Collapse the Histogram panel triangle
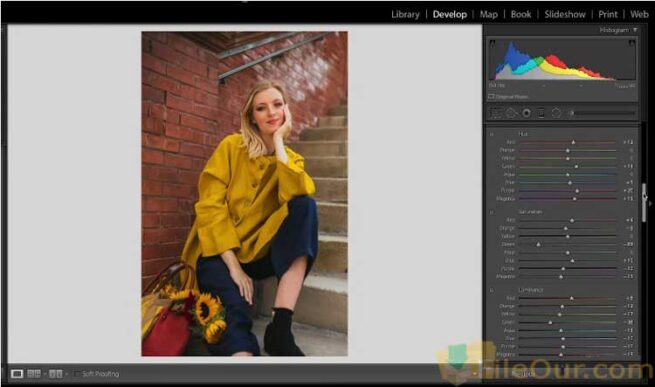Screen dimensions: 655x387 (x=635, y=30)
